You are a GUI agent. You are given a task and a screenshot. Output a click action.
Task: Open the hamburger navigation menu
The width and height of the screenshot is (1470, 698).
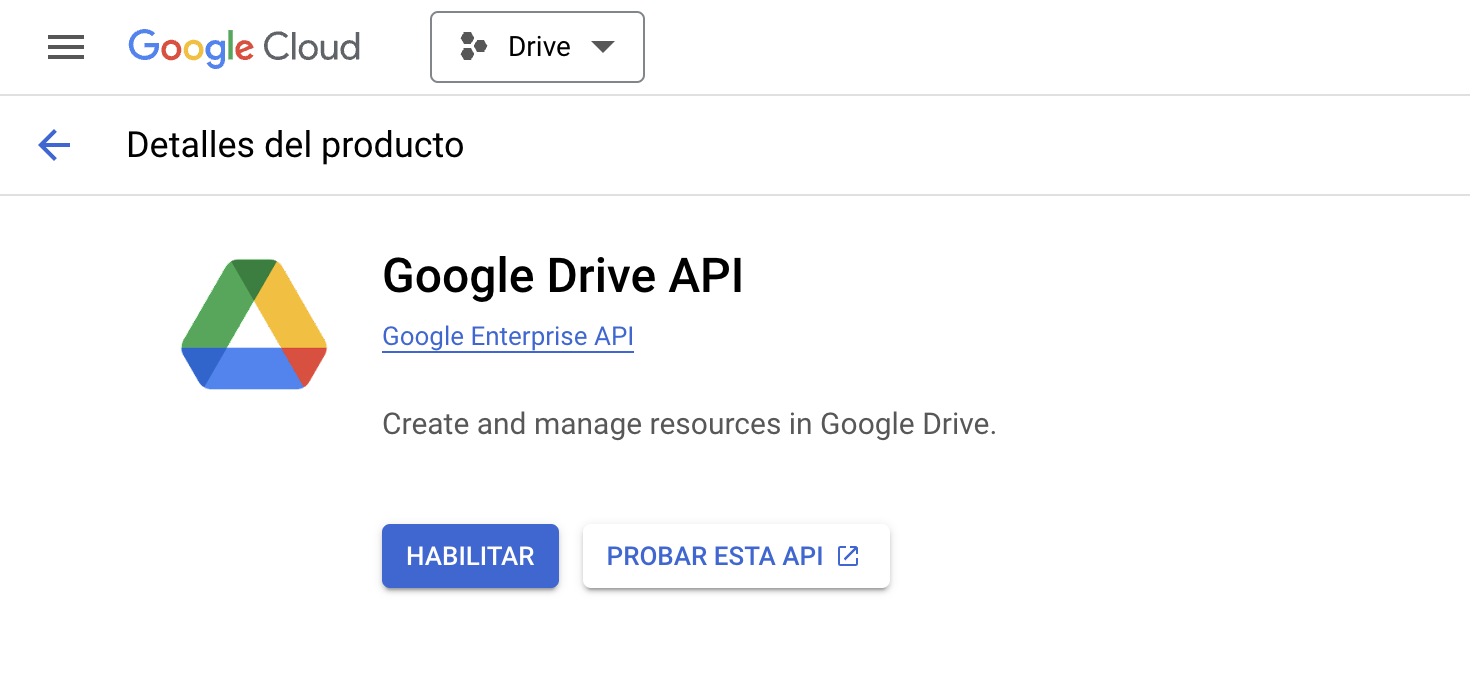point(66,47)
